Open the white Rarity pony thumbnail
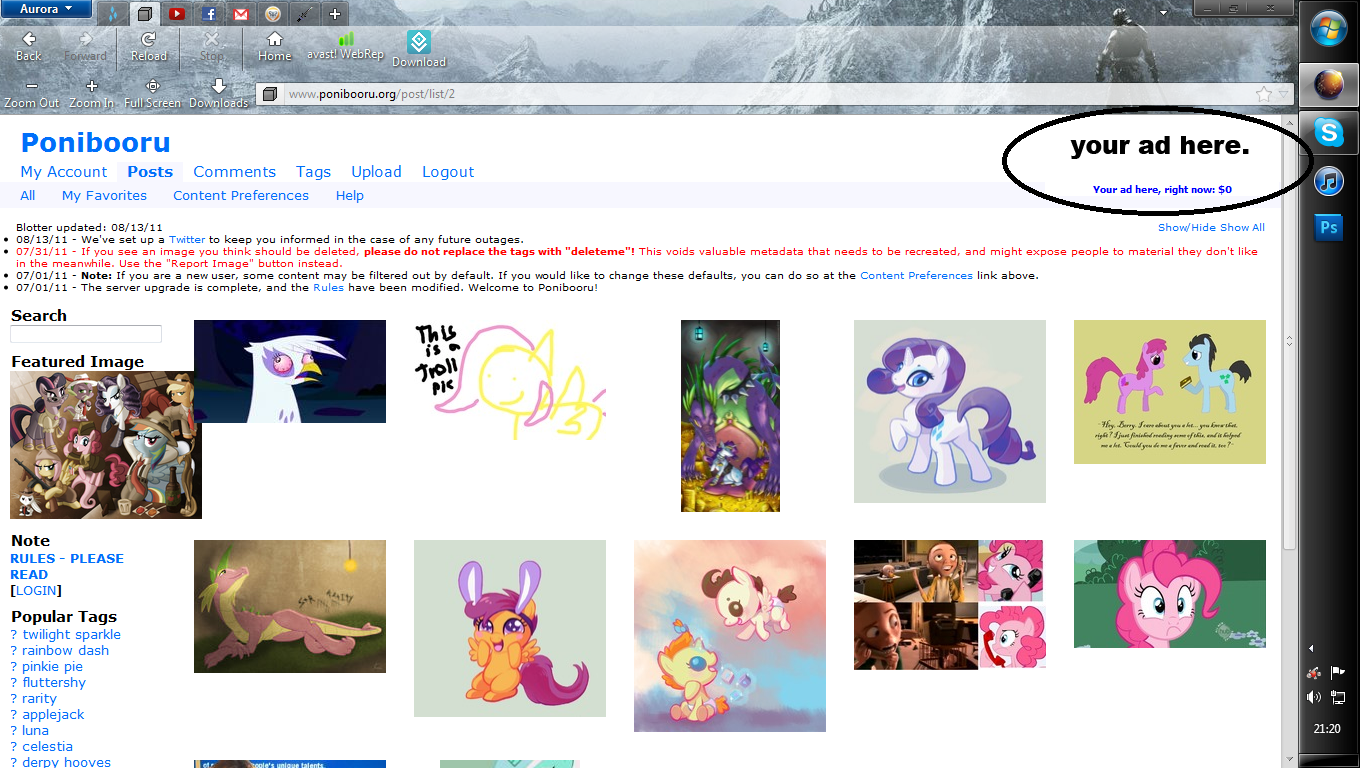This screenshot has width=1360, height=768. pos(950,411)
